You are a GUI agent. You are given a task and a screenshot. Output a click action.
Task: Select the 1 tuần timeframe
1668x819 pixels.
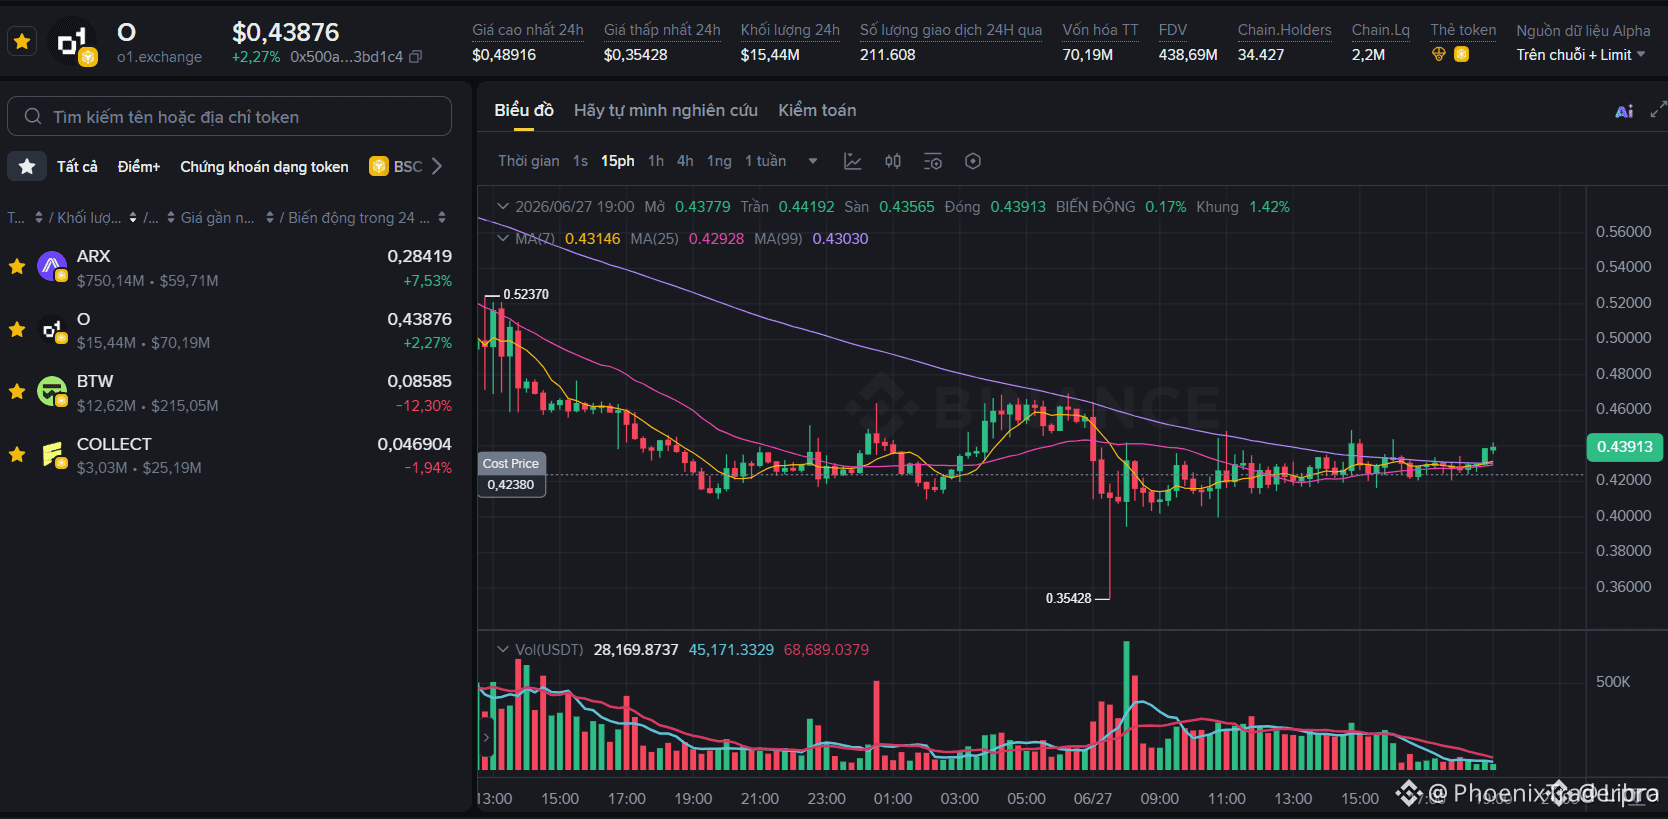pyautogui.click(x=765, y=161)
